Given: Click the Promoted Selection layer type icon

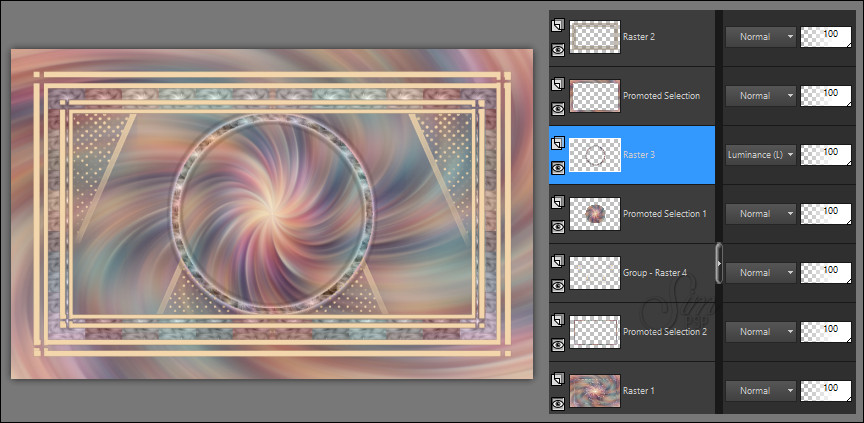Looking at the screenshot, I should pyautogui.click(x=558, y=84).
